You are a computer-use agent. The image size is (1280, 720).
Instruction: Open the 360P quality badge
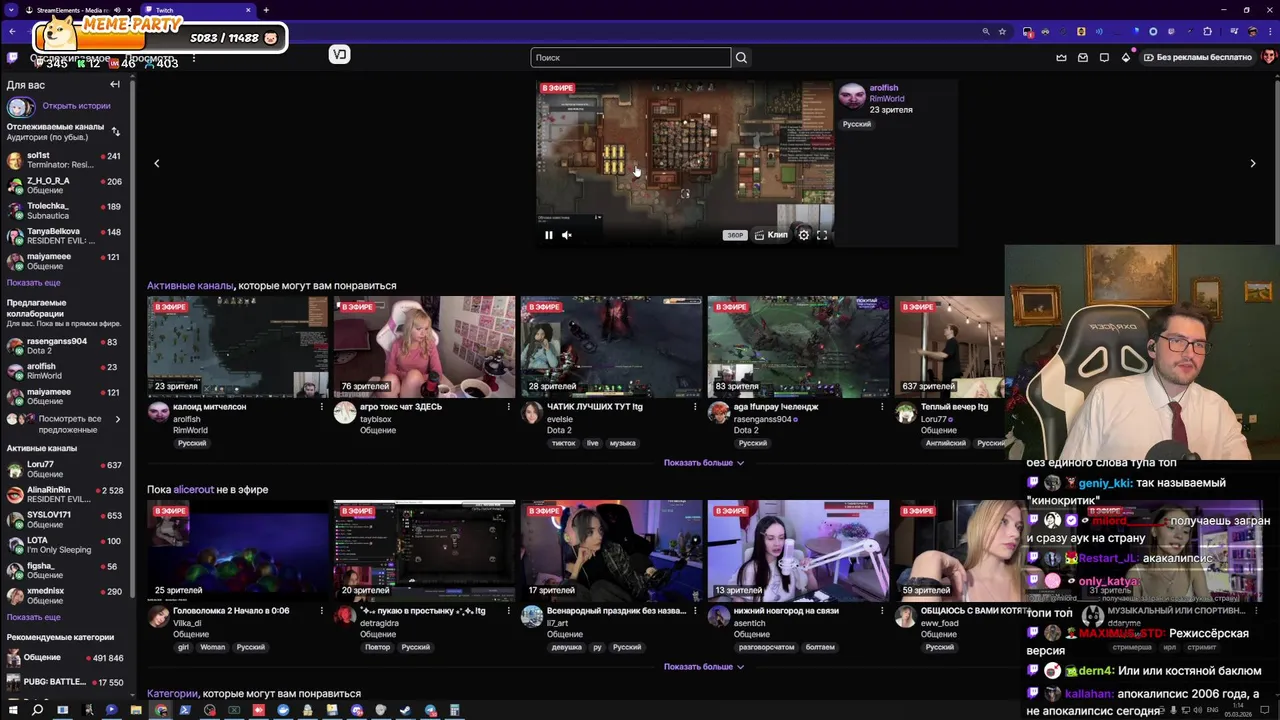pyautogui.click(x=735, y=235)
